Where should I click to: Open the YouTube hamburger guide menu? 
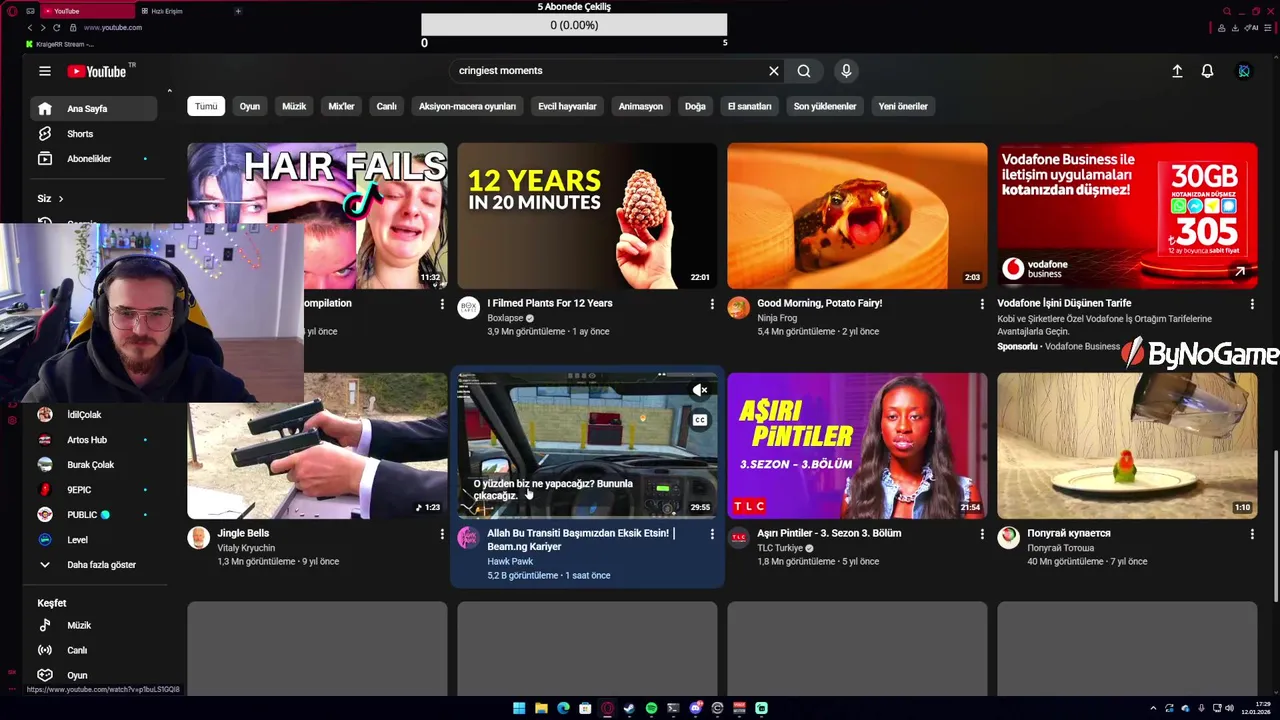point(45,71)
